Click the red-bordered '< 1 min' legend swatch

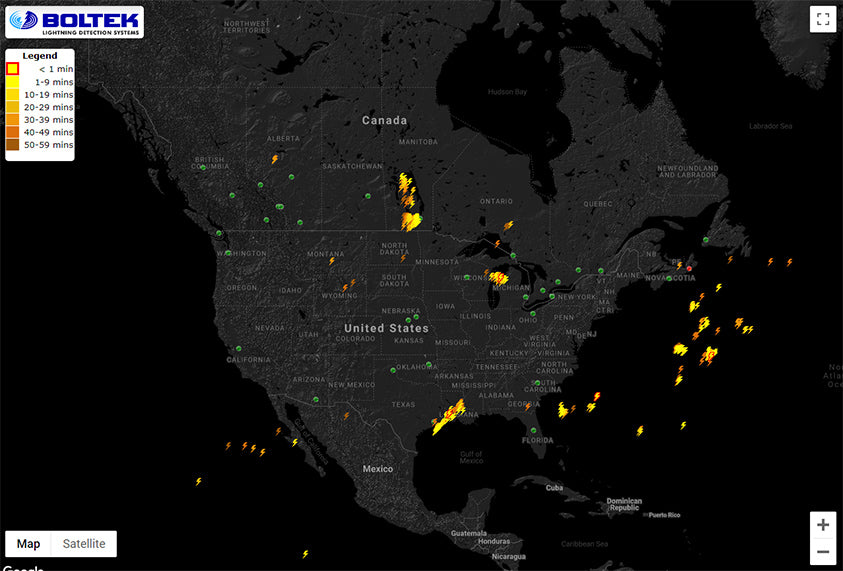tap(12, 69)
